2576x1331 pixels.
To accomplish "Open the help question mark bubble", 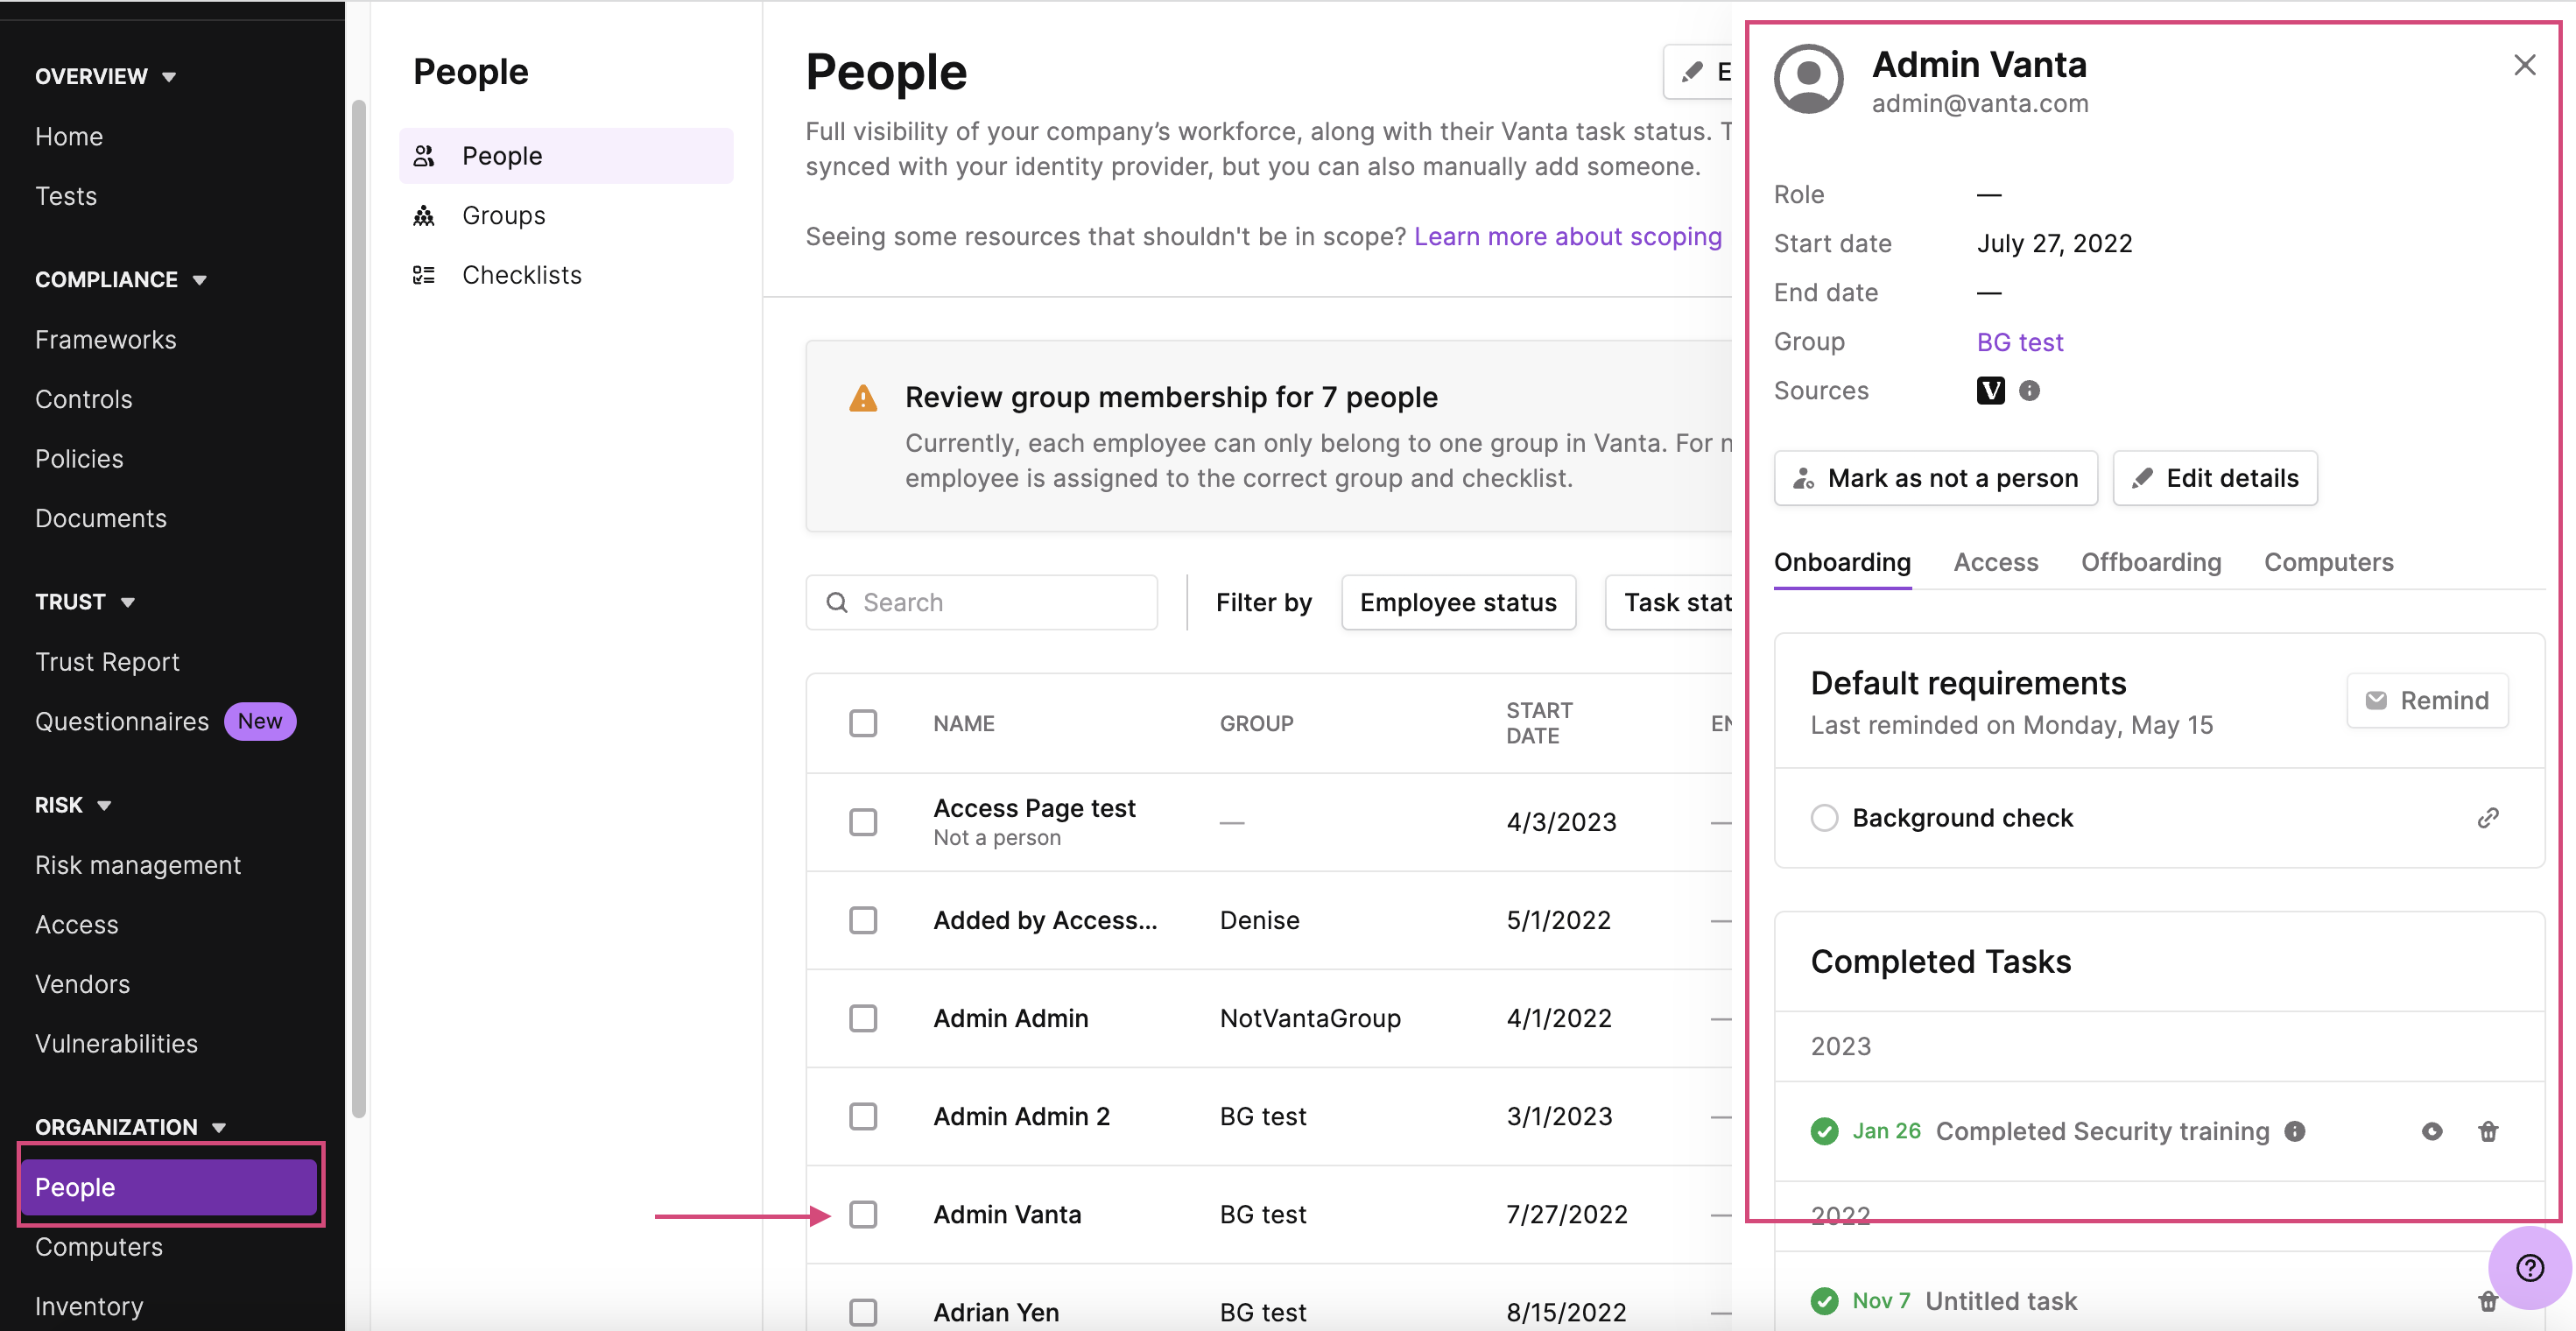I will point(2530,1268).
